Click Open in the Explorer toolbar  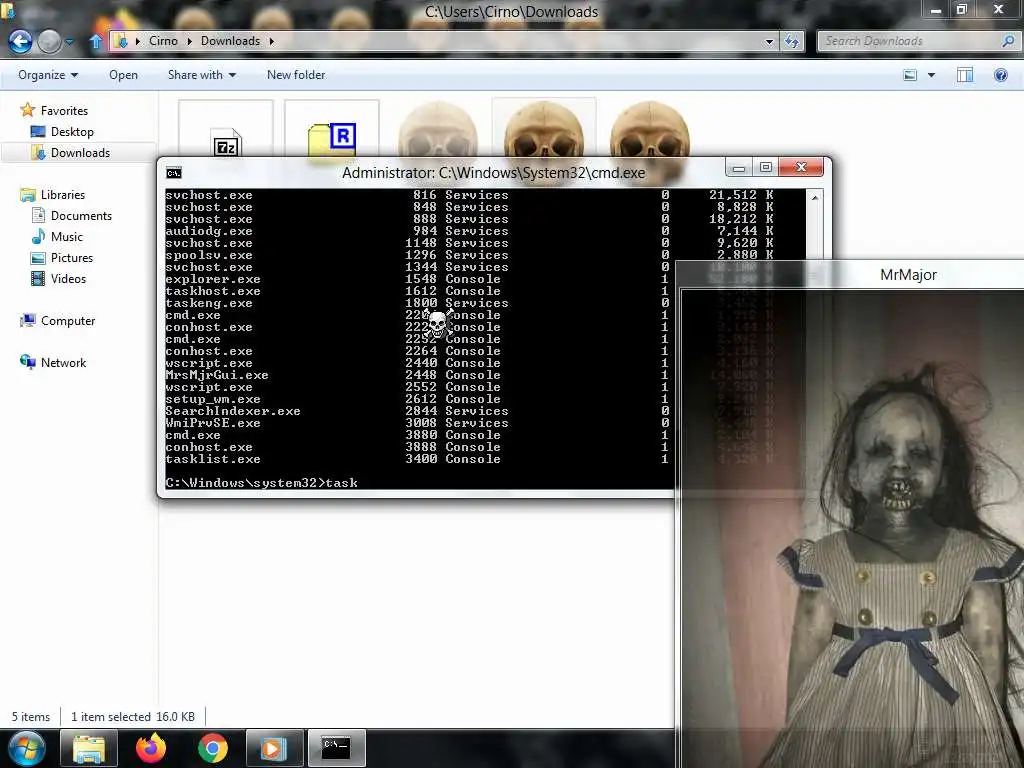pos(123,75)
